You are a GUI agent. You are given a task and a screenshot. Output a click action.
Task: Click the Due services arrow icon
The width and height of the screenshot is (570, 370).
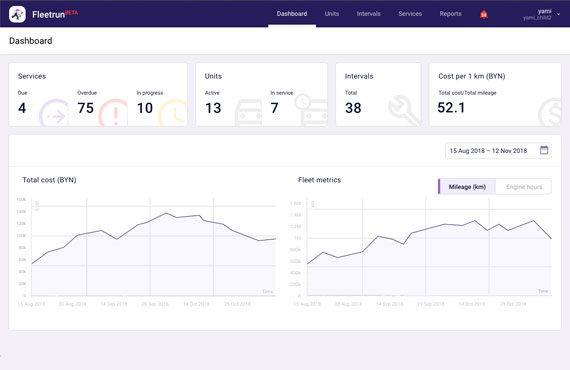point(54,113)
